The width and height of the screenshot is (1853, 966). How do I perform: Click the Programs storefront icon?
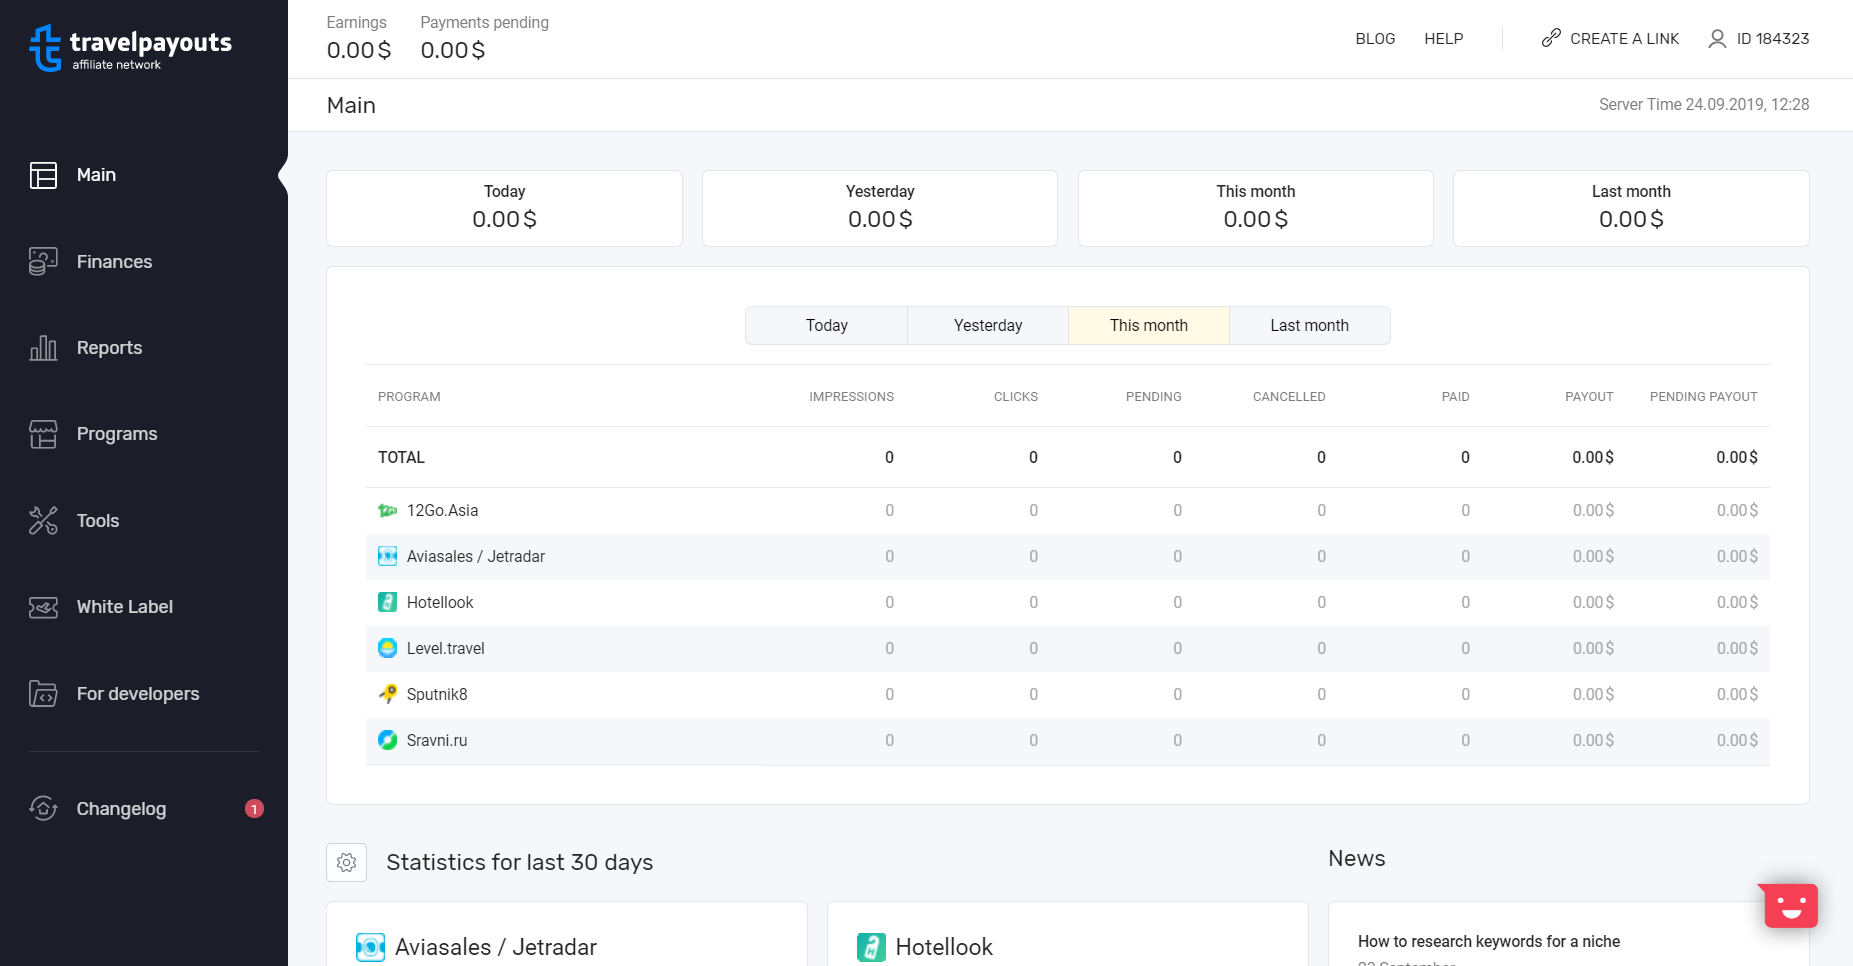(43, 434)
